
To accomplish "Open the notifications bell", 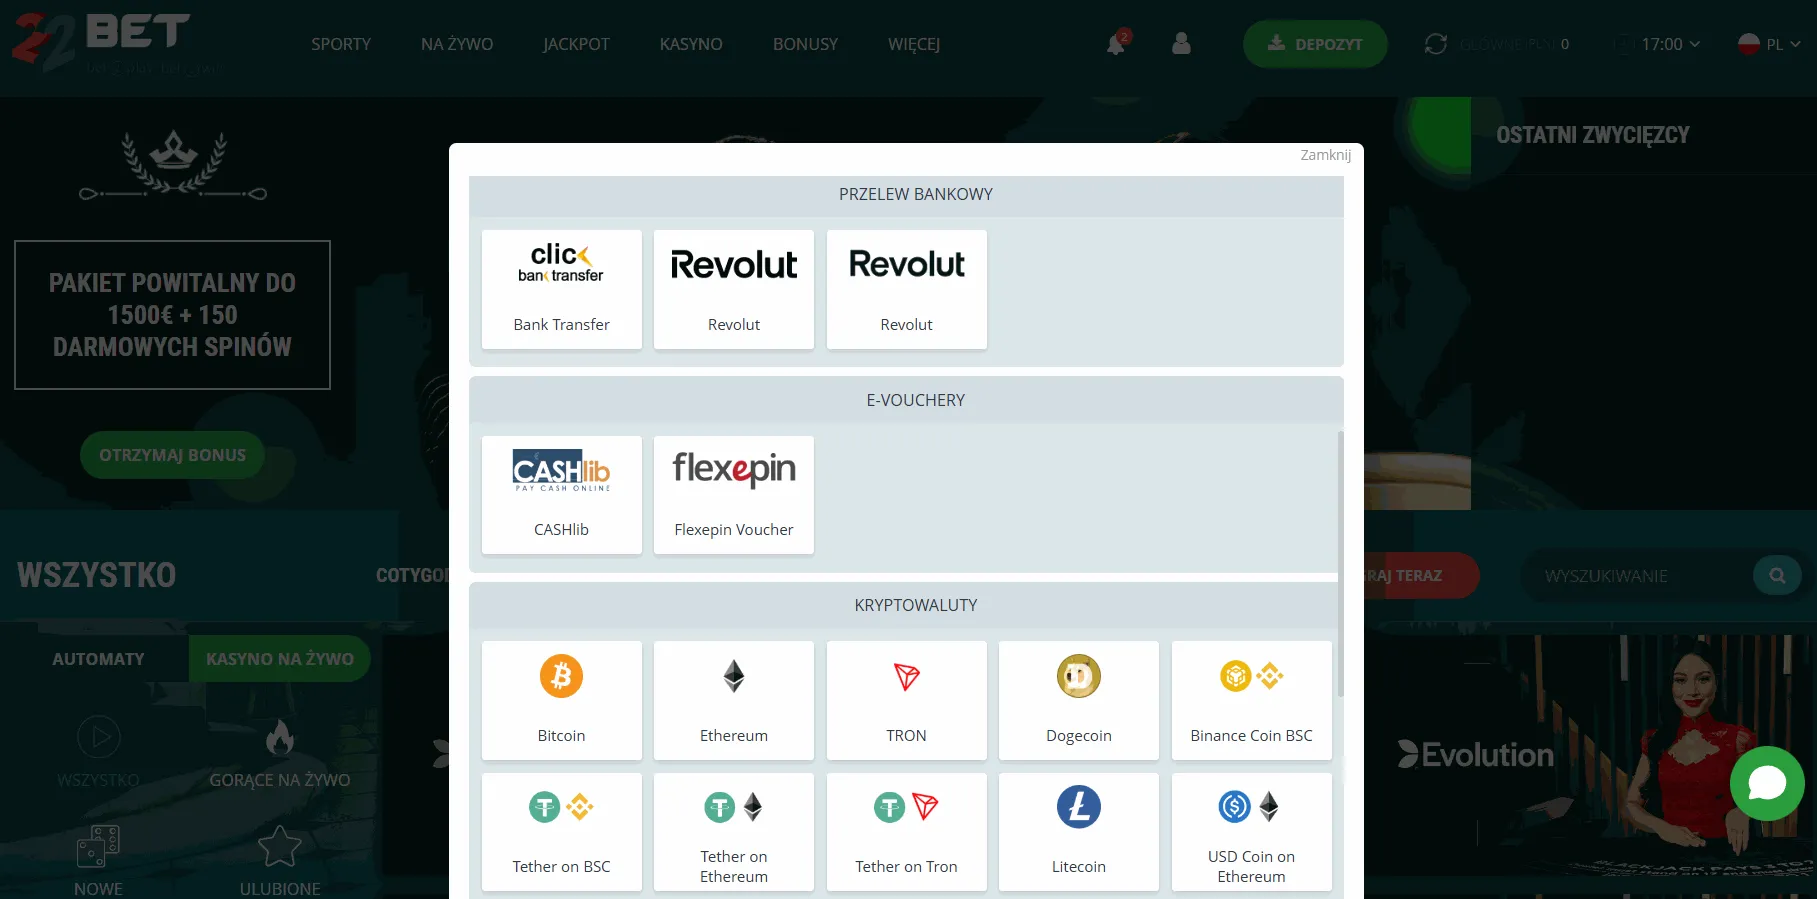I will (x=1116, y=44).
